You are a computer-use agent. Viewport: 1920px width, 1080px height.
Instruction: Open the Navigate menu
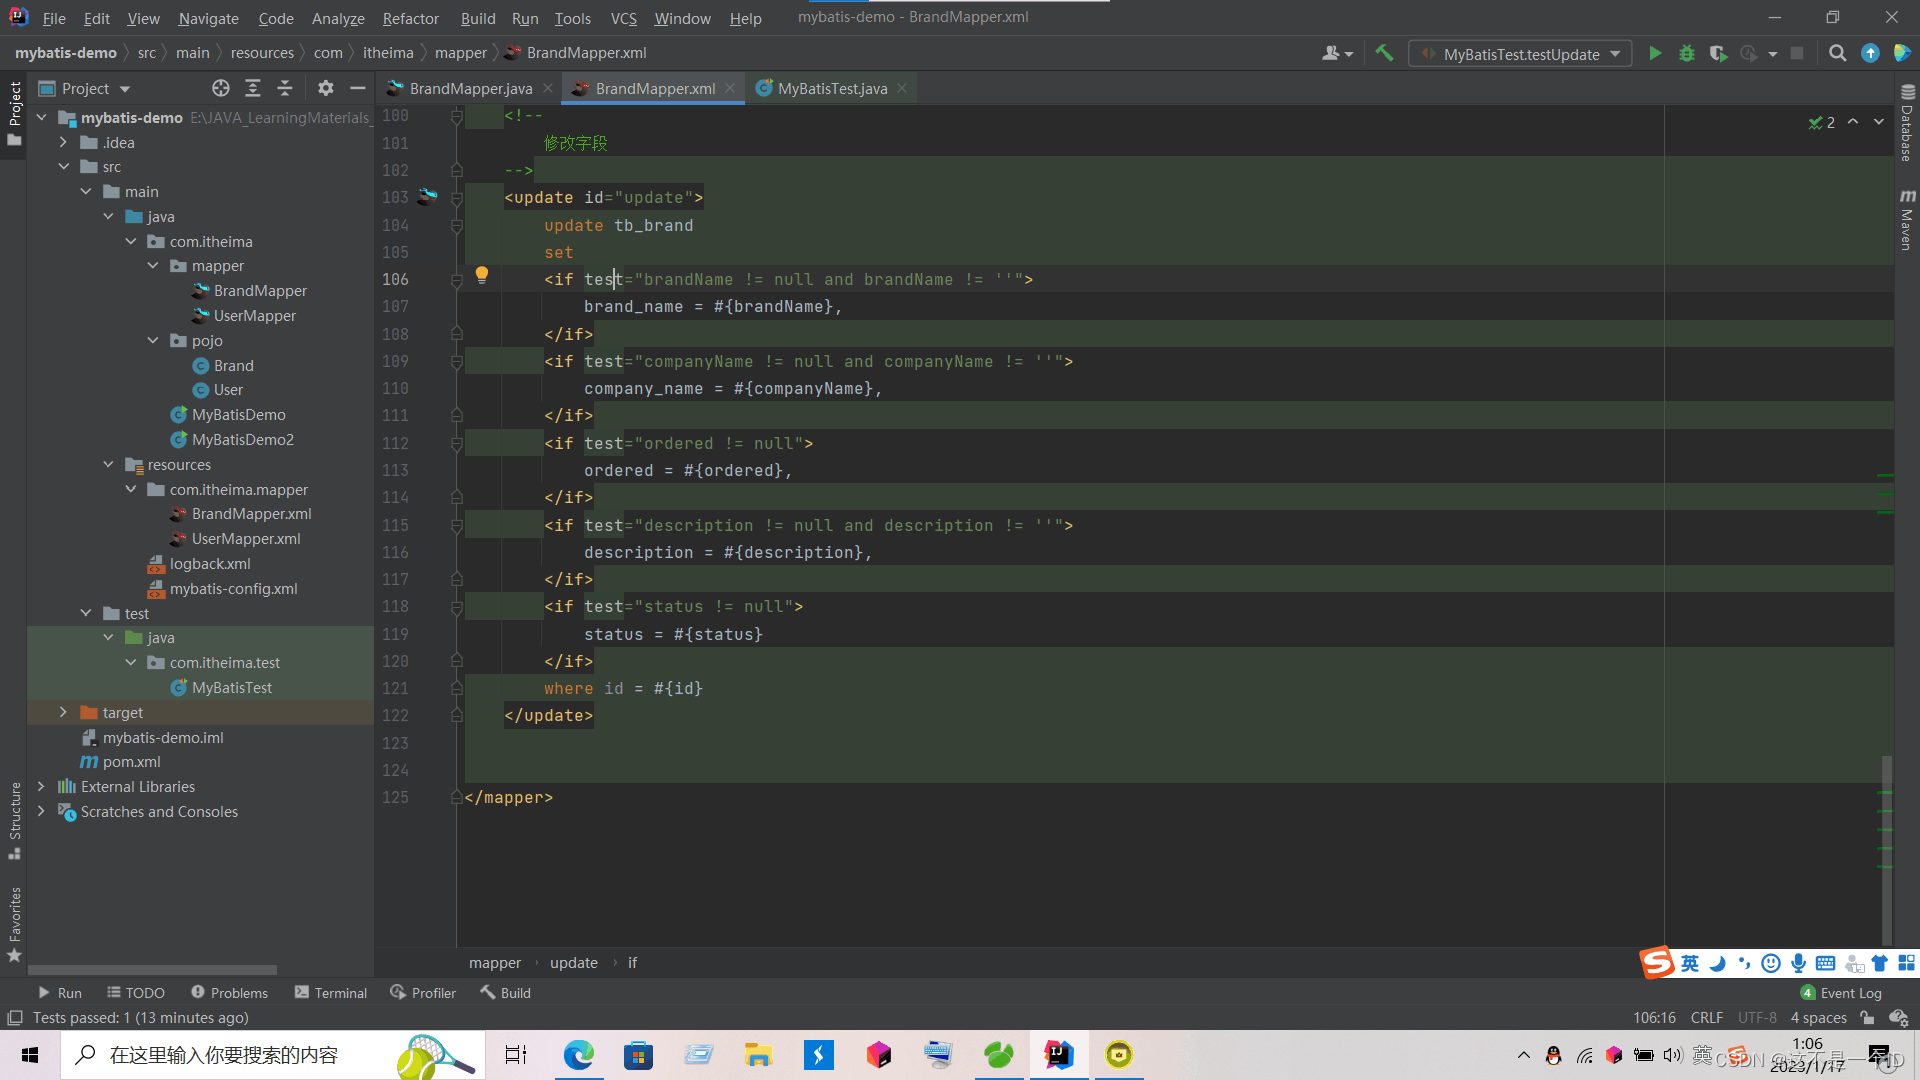208,18
